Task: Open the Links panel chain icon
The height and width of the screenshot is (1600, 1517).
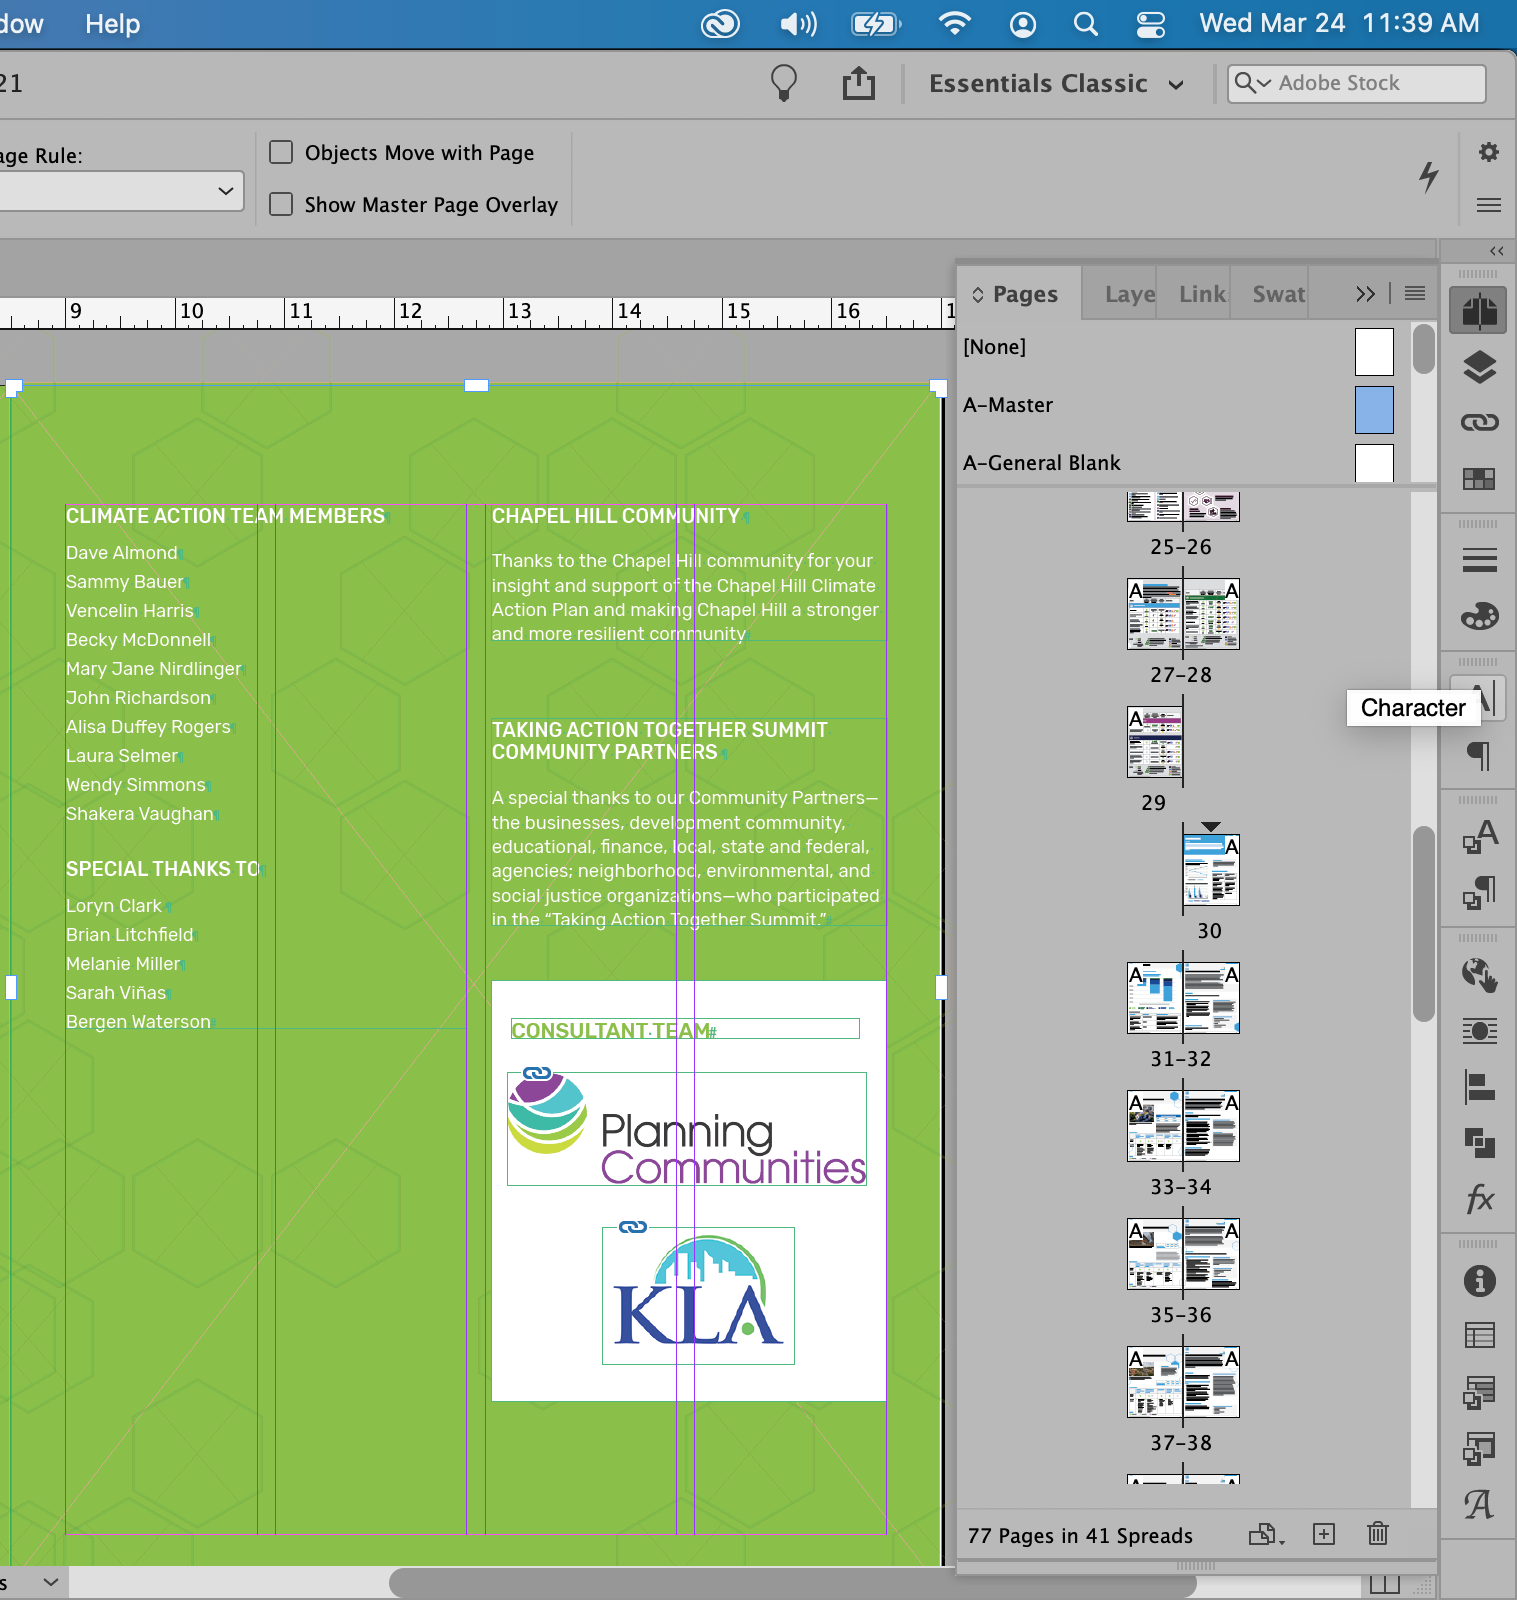Action: pyautogui.click(x=1479, y=422)
